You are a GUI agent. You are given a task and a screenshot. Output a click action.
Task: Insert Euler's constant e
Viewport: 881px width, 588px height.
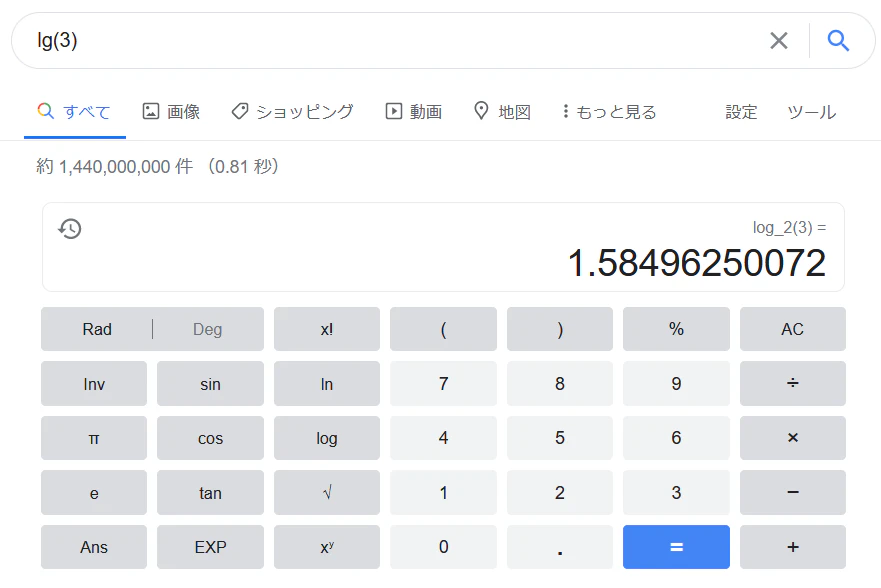(94, 493)
